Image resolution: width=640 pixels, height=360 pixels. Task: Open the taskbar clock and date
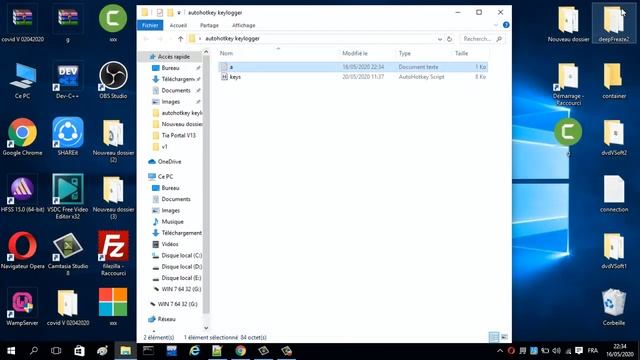(x=620, y=351)
